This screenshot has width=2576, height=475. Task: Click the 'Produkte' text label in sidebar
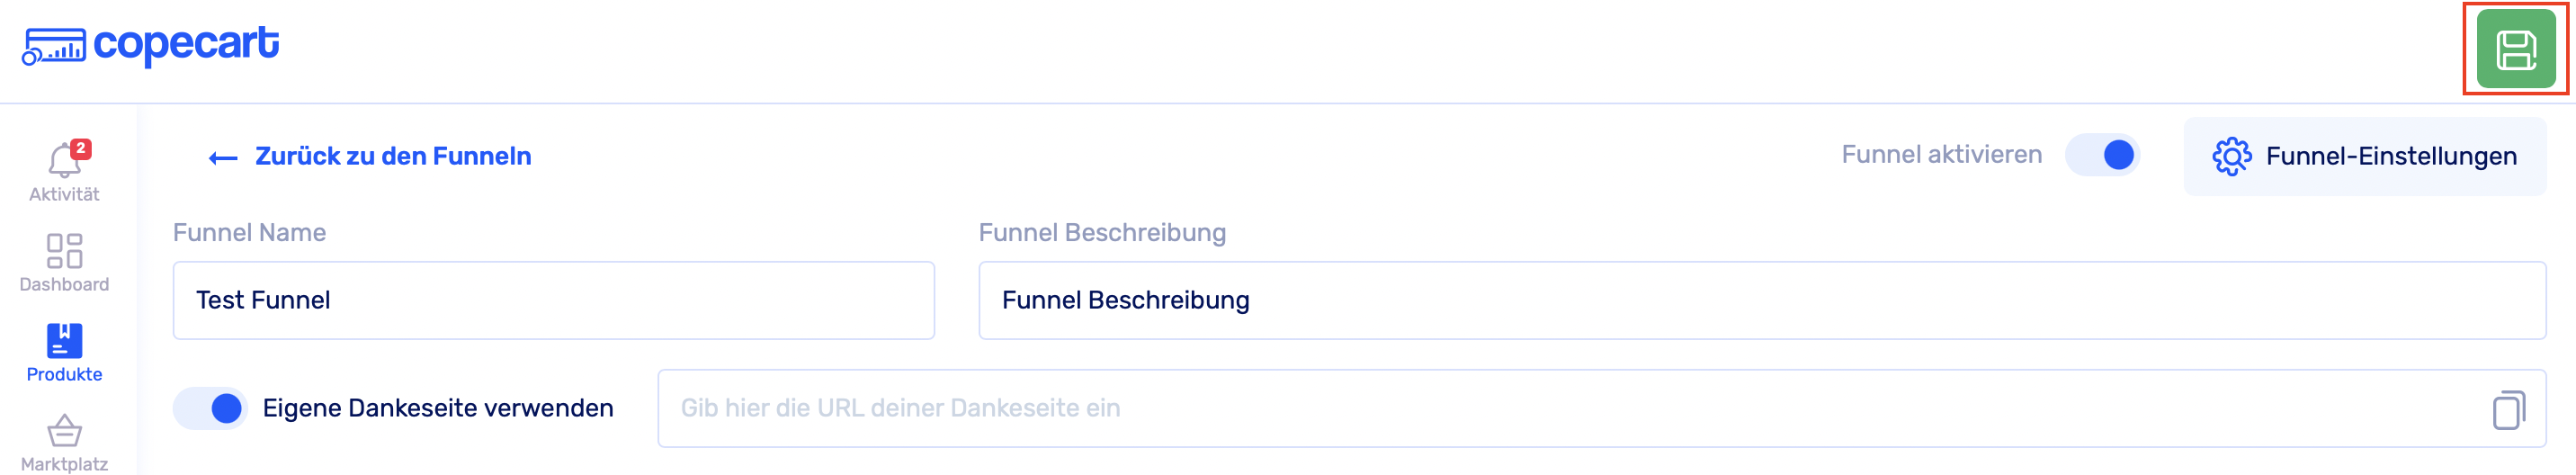[64, 374]
